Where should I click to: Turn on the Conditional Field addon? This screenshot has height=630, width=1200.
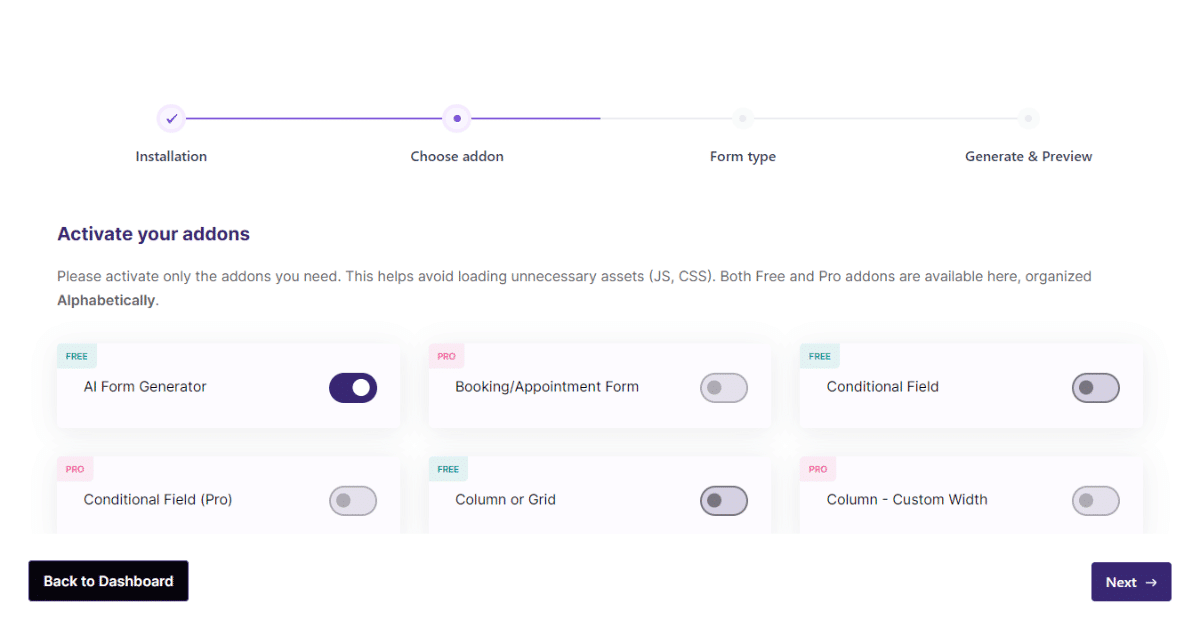point(1096,387)
